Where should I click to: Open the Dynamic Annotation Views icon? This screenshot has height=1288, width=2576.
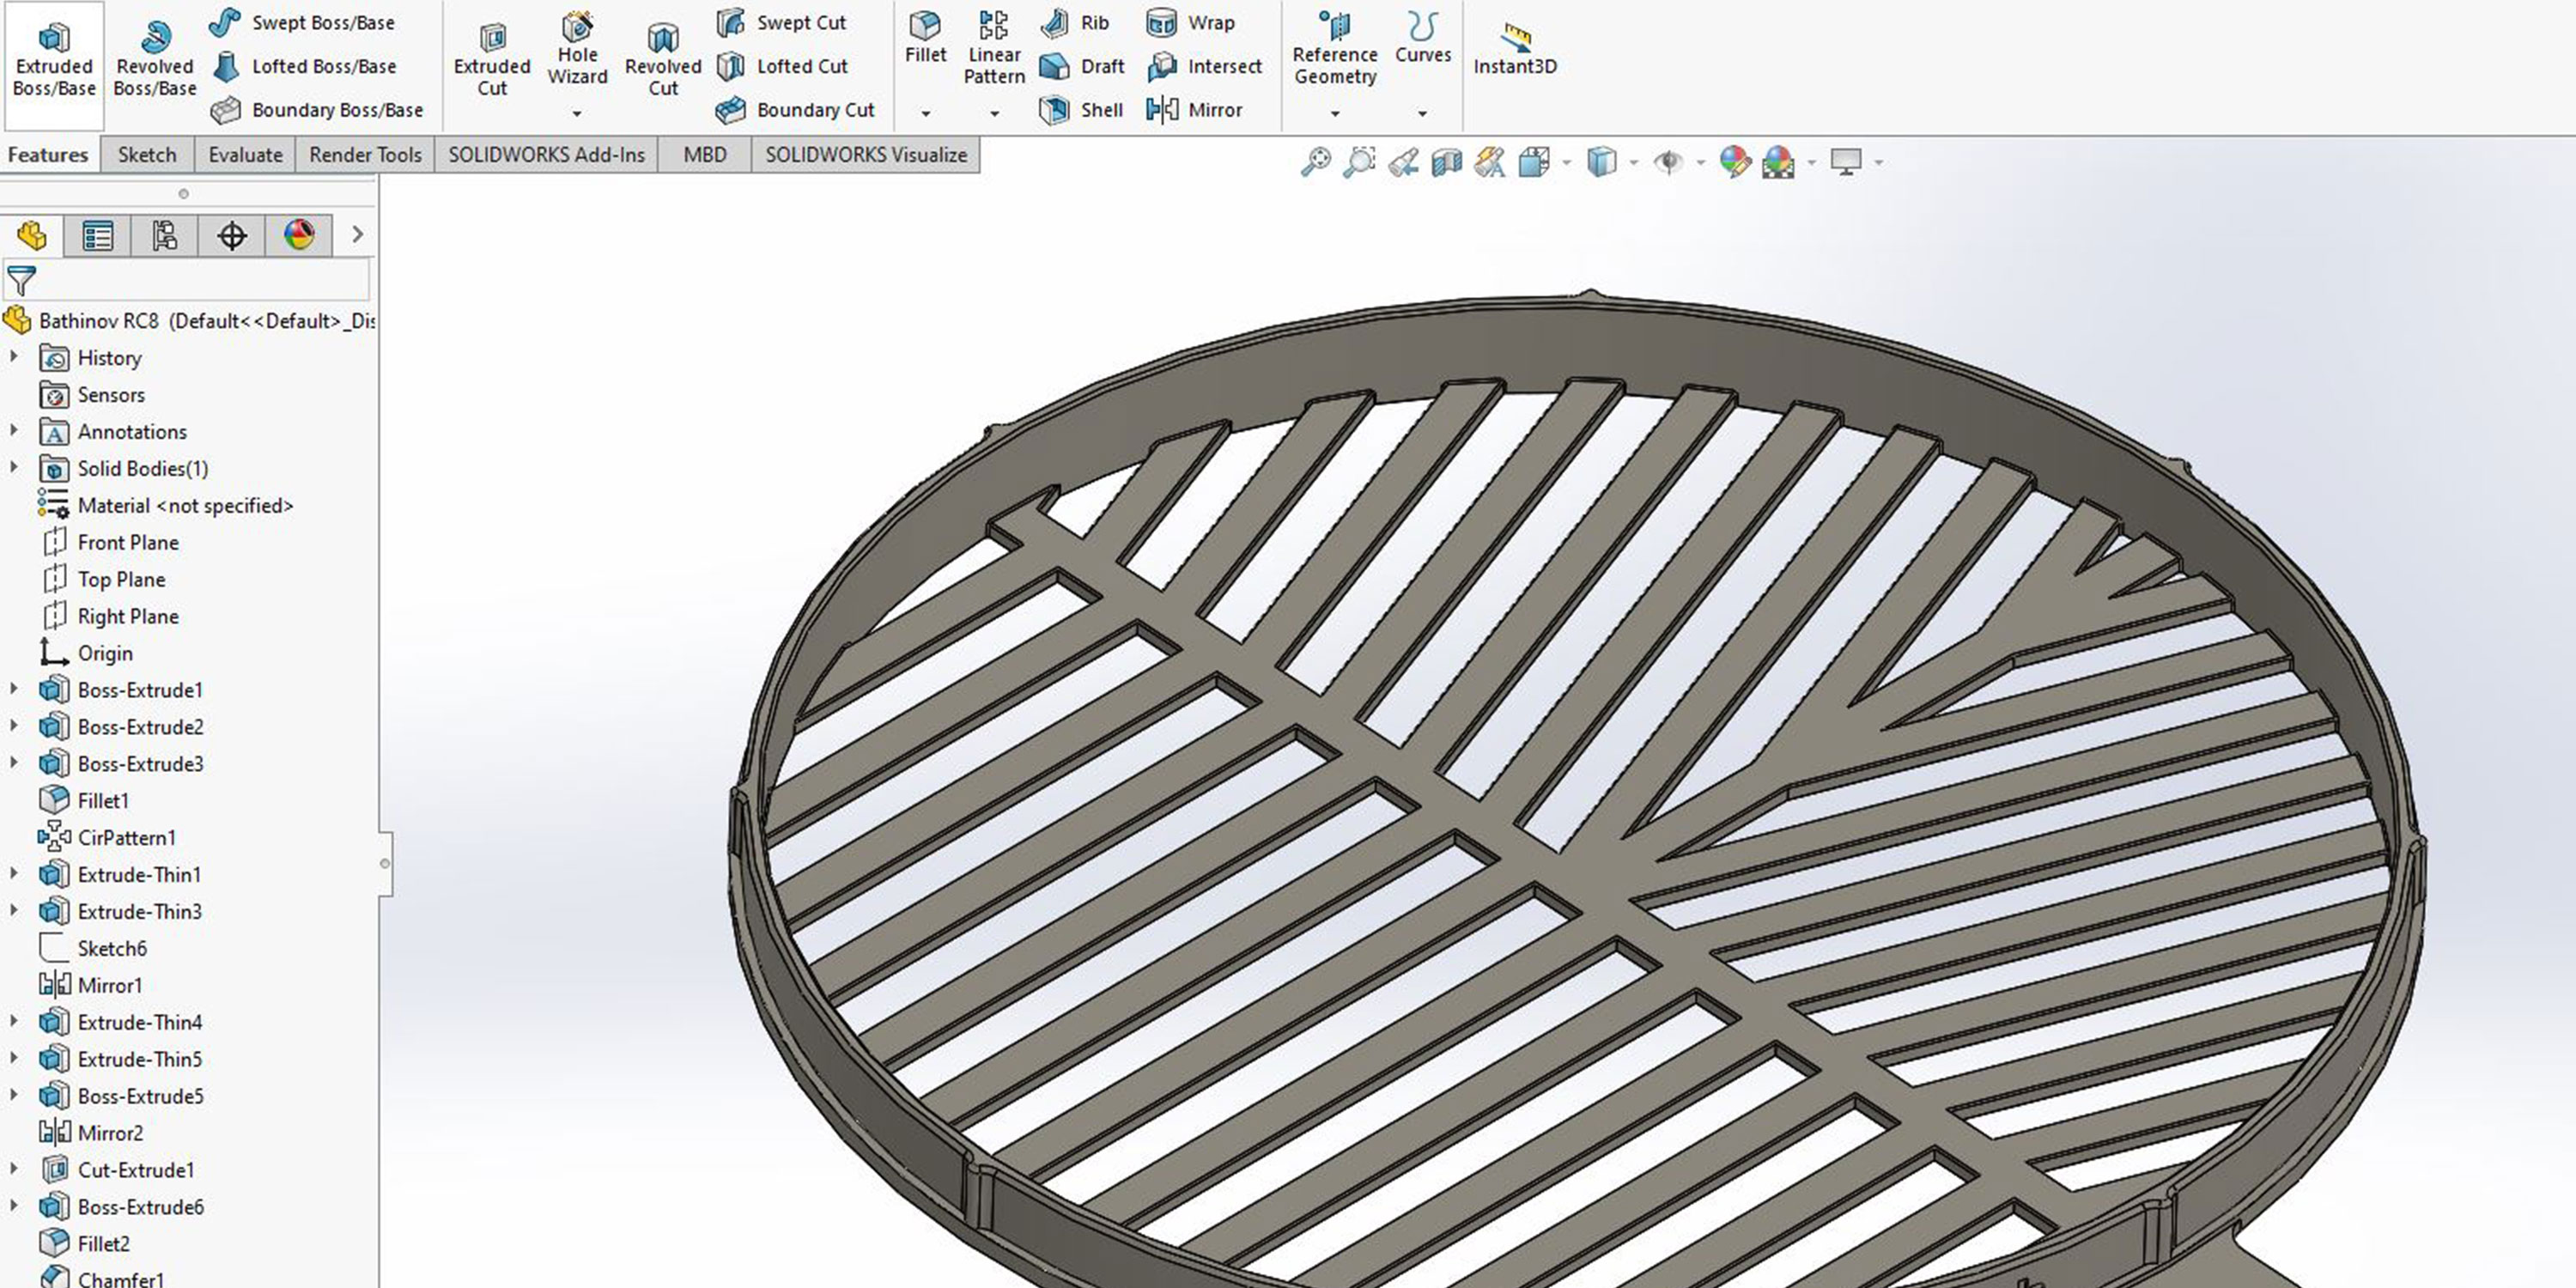click(x=1490, y=162)
